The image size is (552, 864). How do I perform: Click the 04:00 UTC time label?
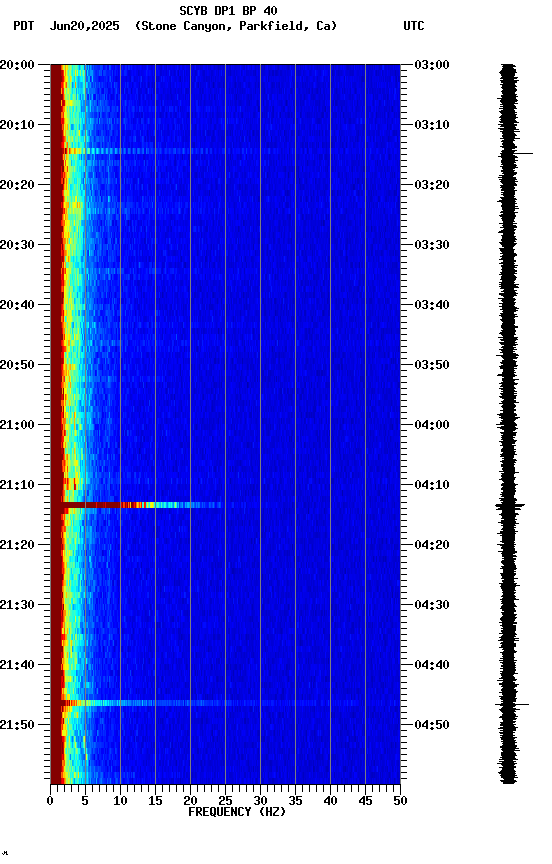click(432, 425)
